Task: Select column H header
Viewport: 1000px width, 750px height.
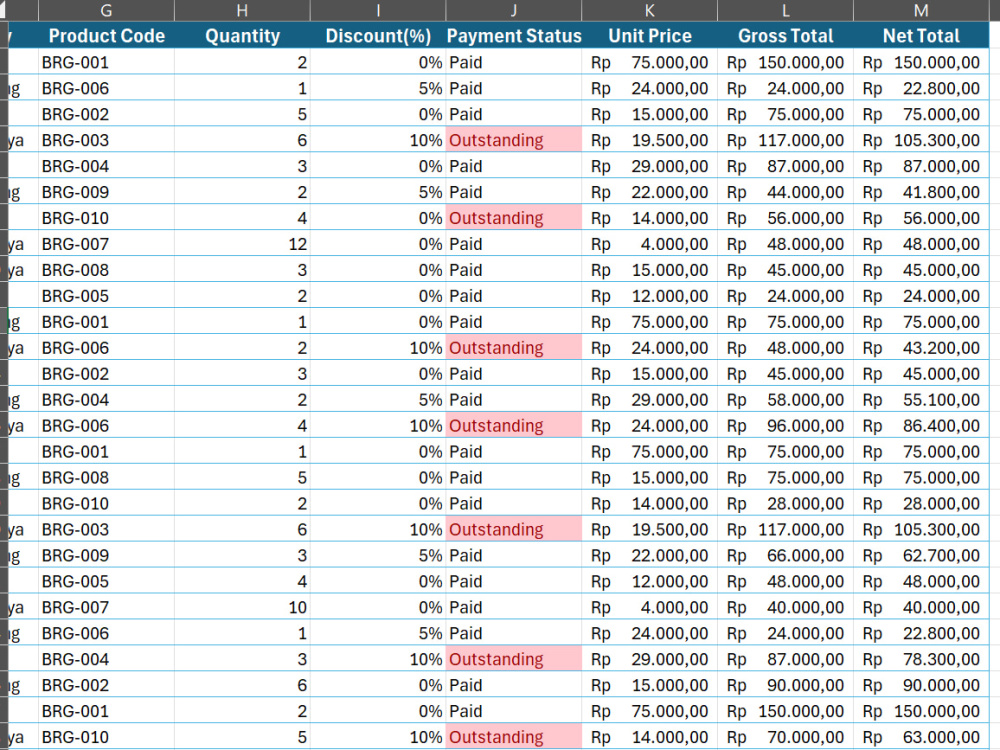Action: click(x=242, y=10)
